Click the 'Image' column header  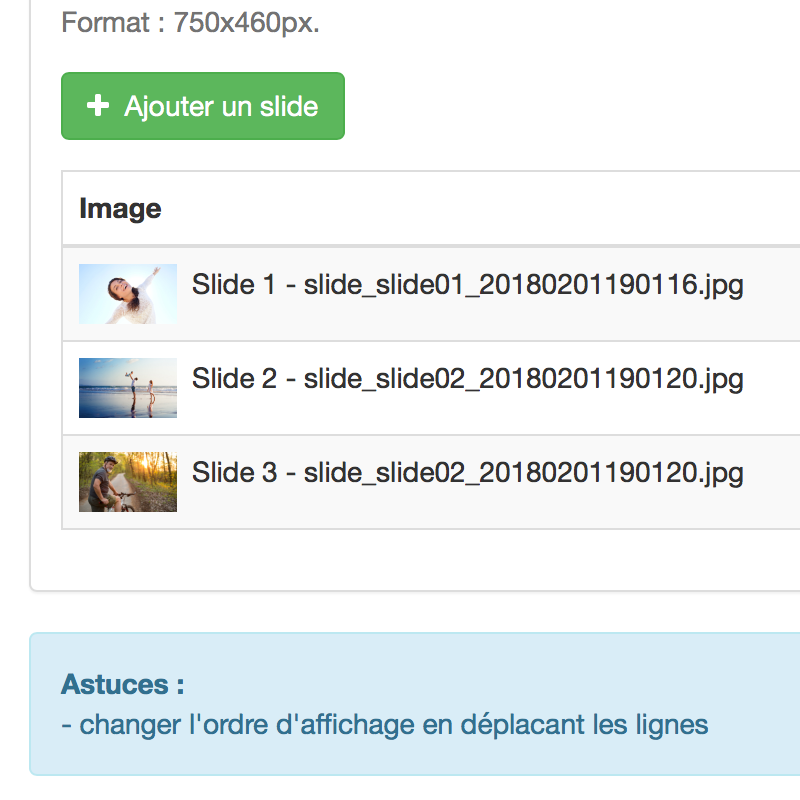click(120, 209)
